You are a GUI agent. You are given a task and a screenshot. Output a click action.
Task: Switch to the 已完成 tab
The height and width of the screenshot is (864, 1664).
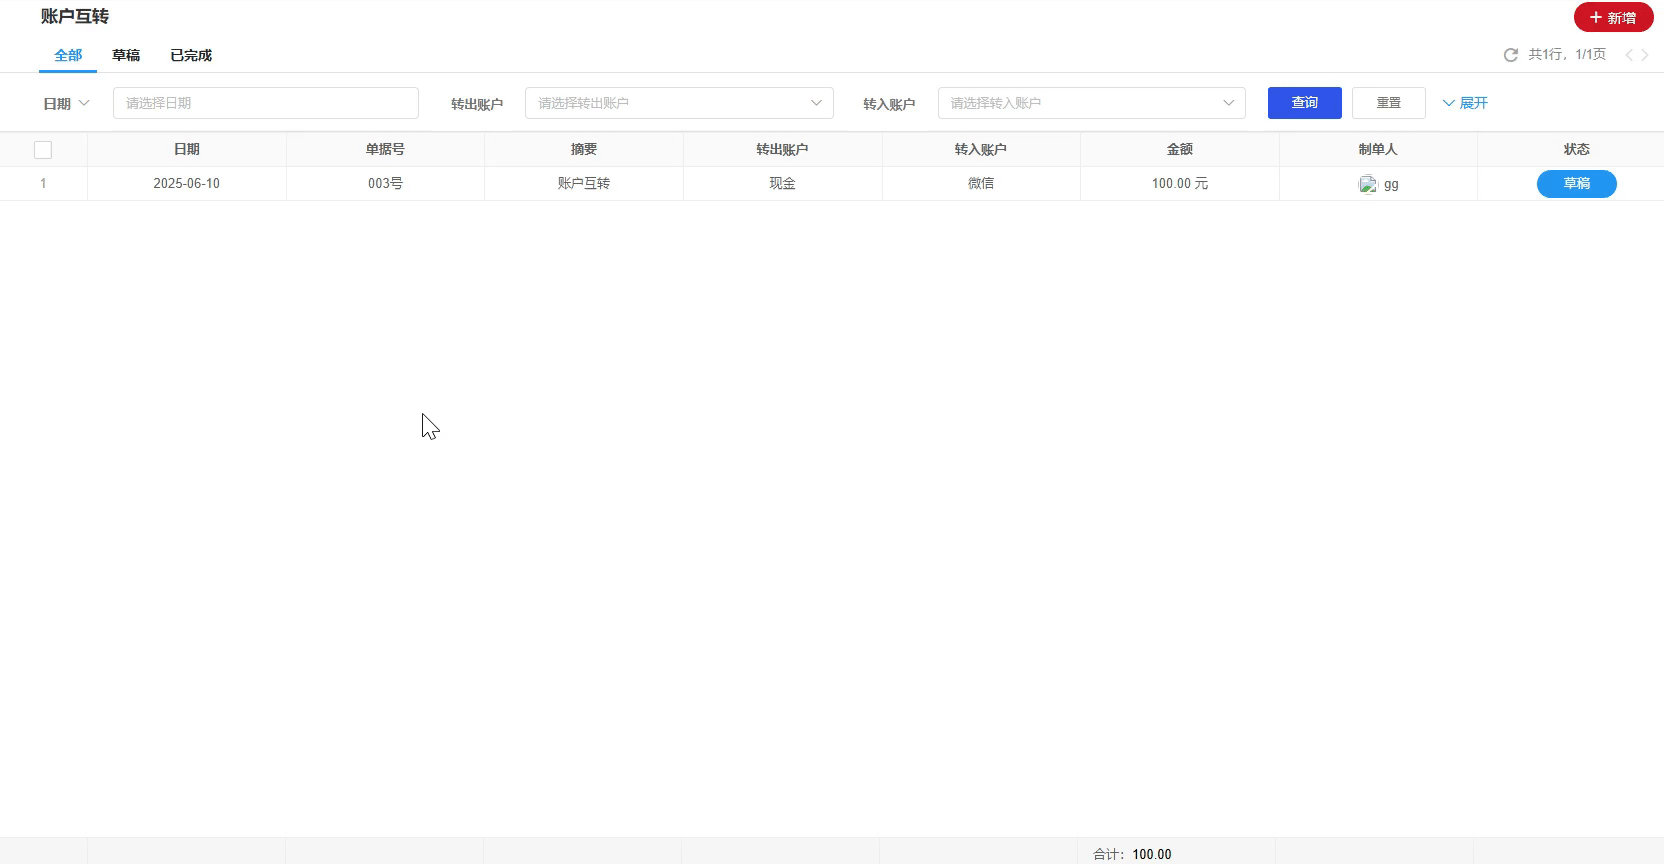point(191,55)
